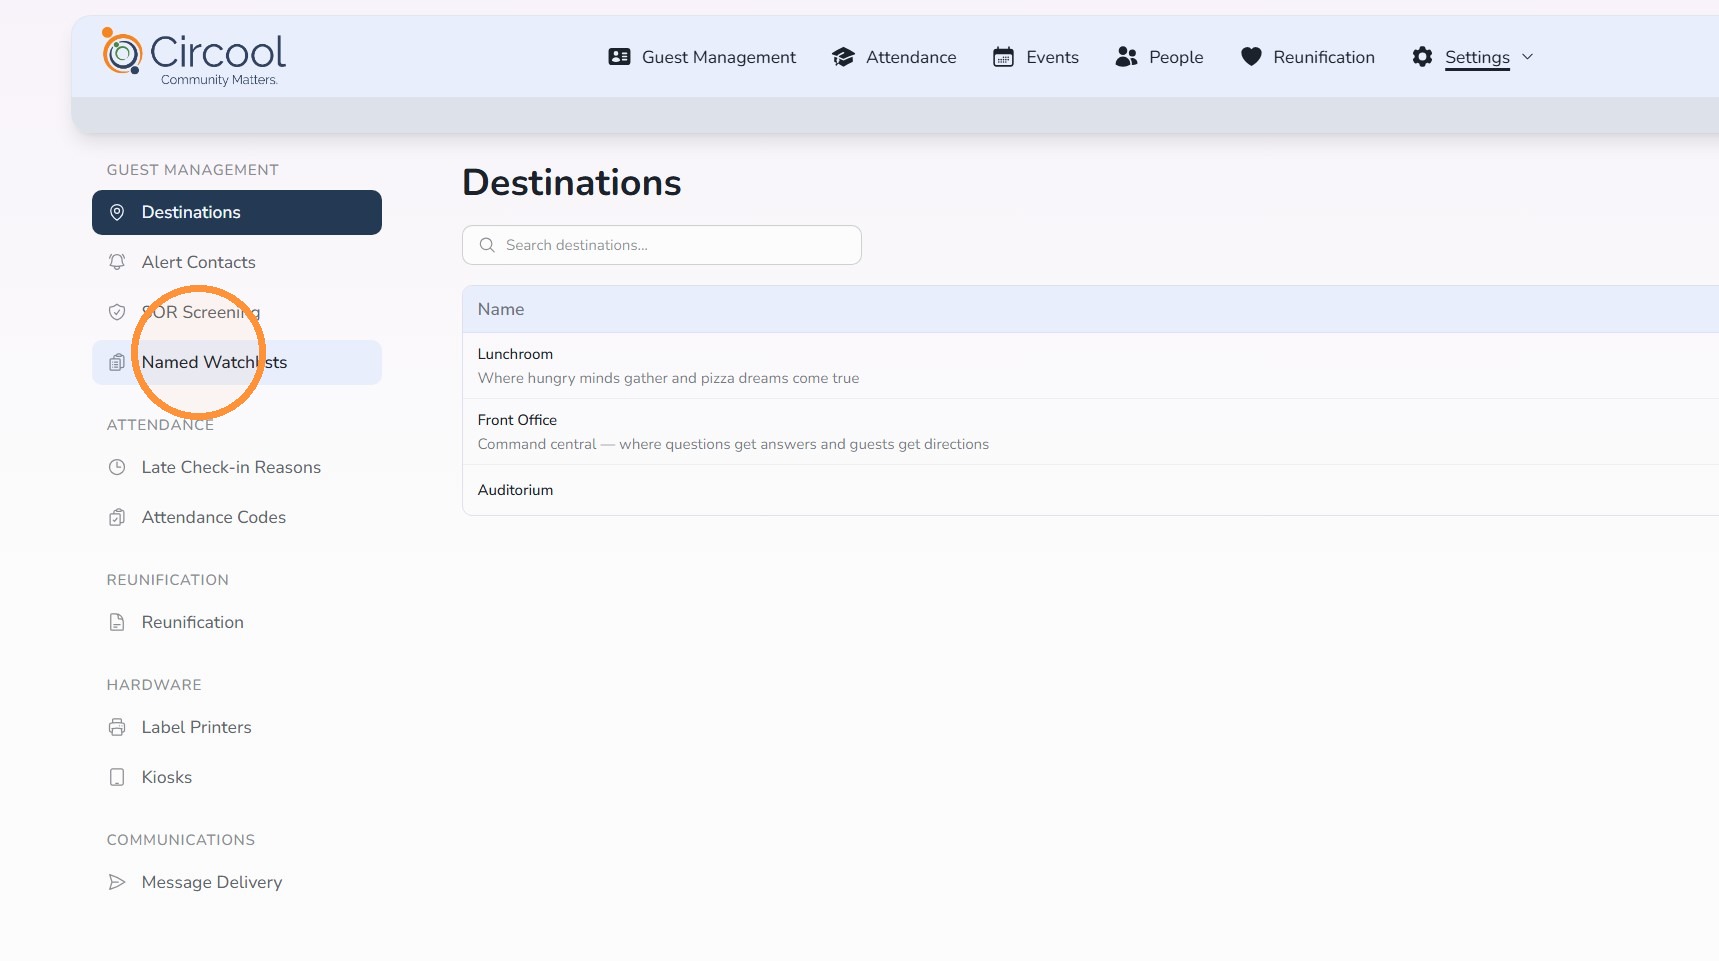Click the Kiosks tablet icon
Screen dimensions: 1719x961
[117, 777]
